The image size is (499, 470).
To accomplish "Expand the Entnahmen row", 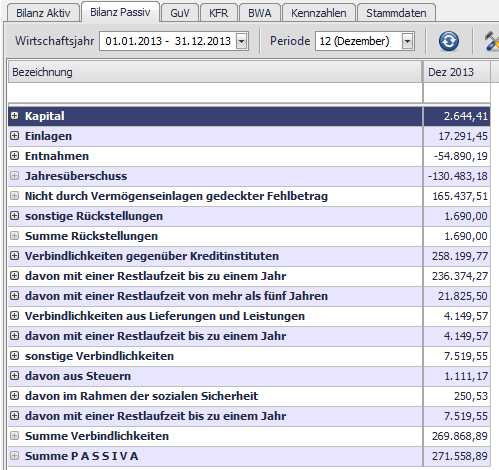I will (14, 156).
